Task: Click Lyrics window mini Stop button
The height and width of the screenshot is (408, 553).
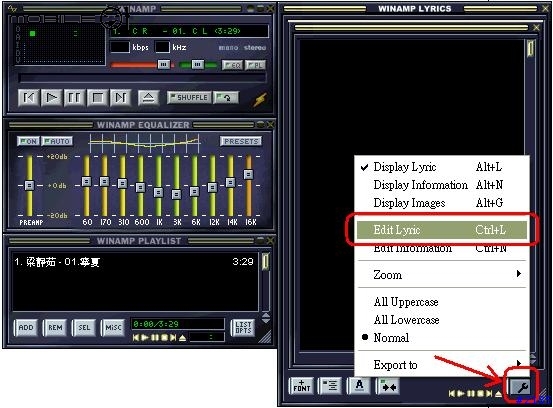Action: [481, 393]
